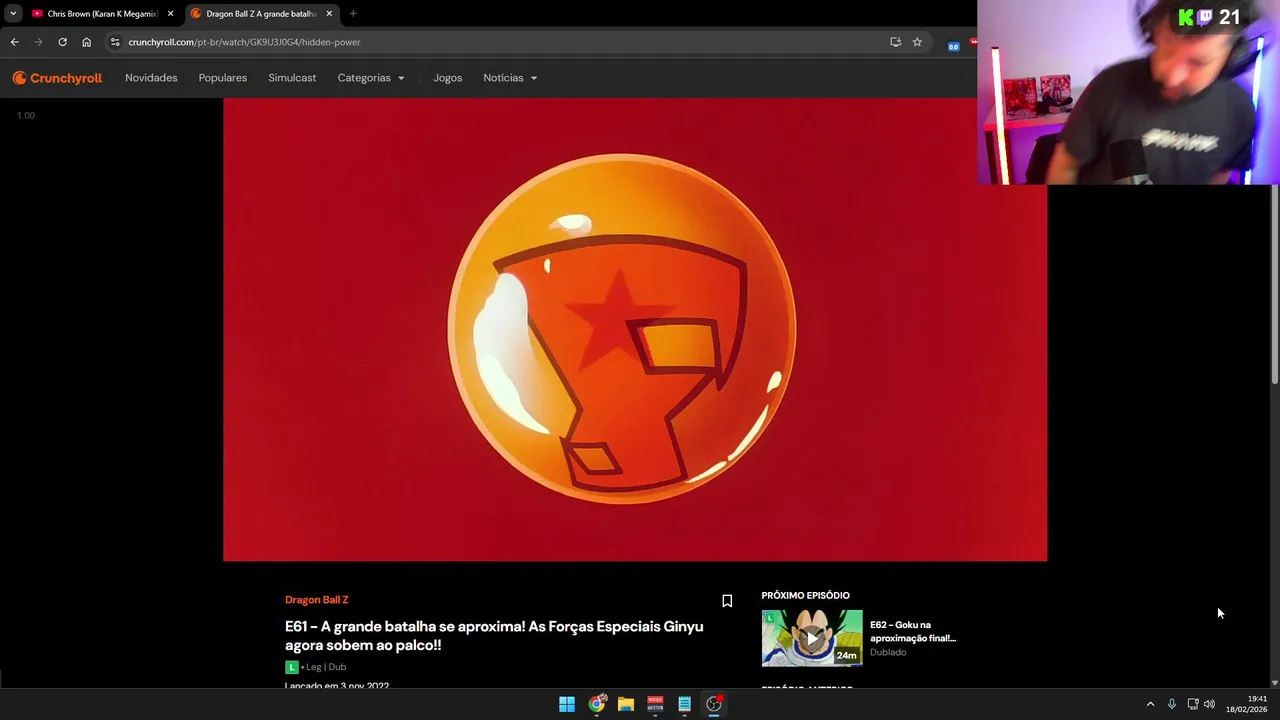Reload the current page

click(62, 42)
